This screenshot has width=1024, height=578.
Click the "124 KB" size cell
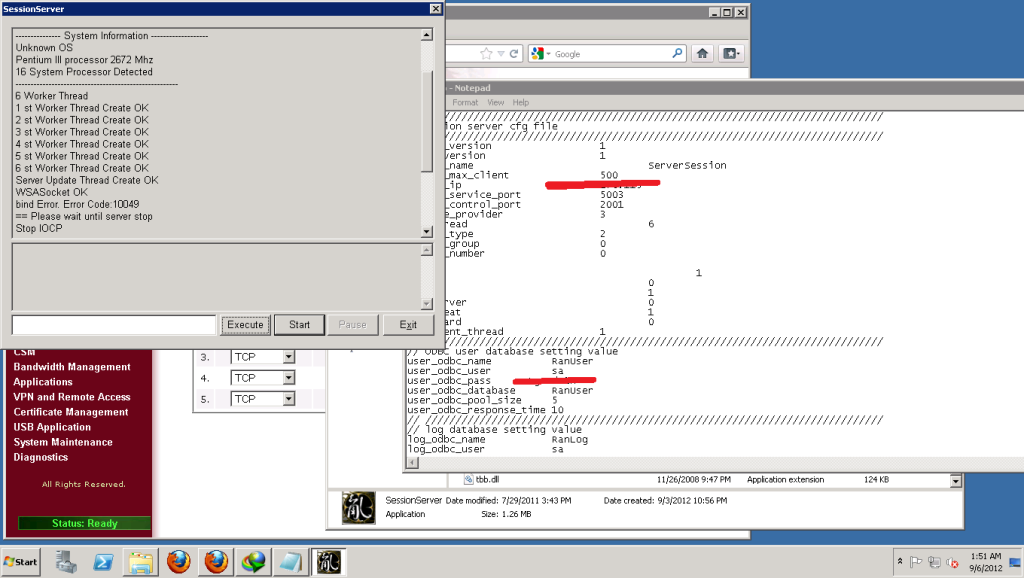[x=876, y=479]
